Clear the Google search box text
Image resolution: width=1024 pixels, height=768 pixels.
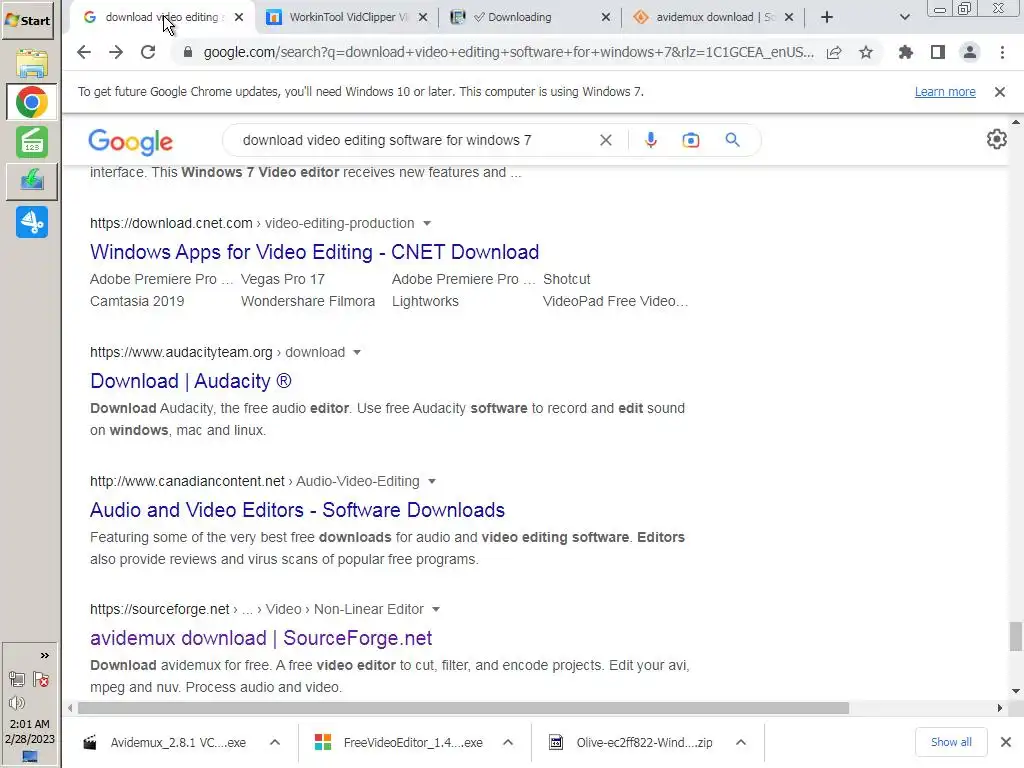605,140
